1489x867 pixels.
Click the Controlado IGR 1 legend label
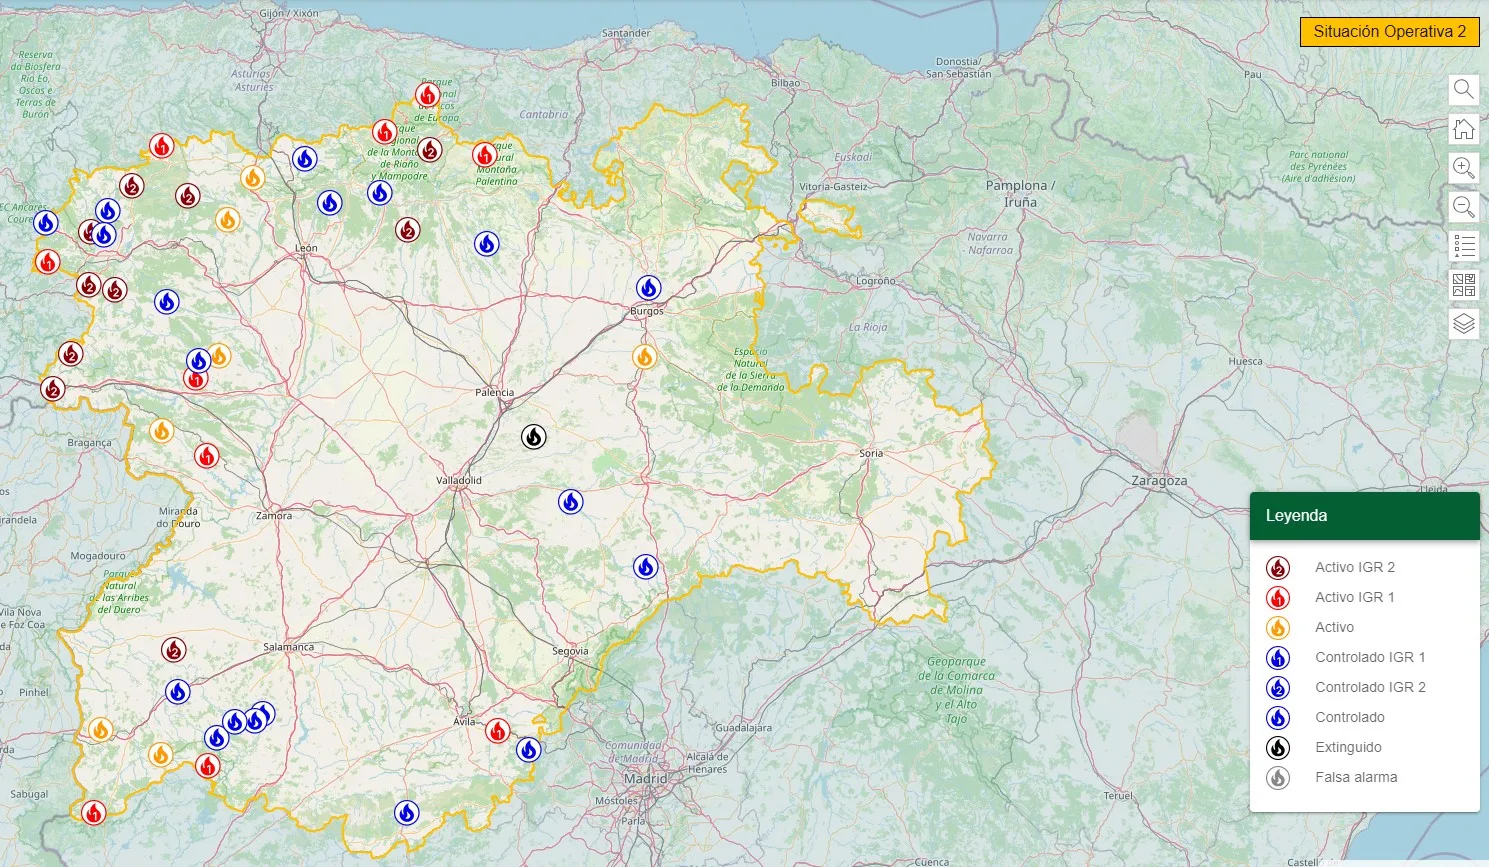pos(1370,657)
